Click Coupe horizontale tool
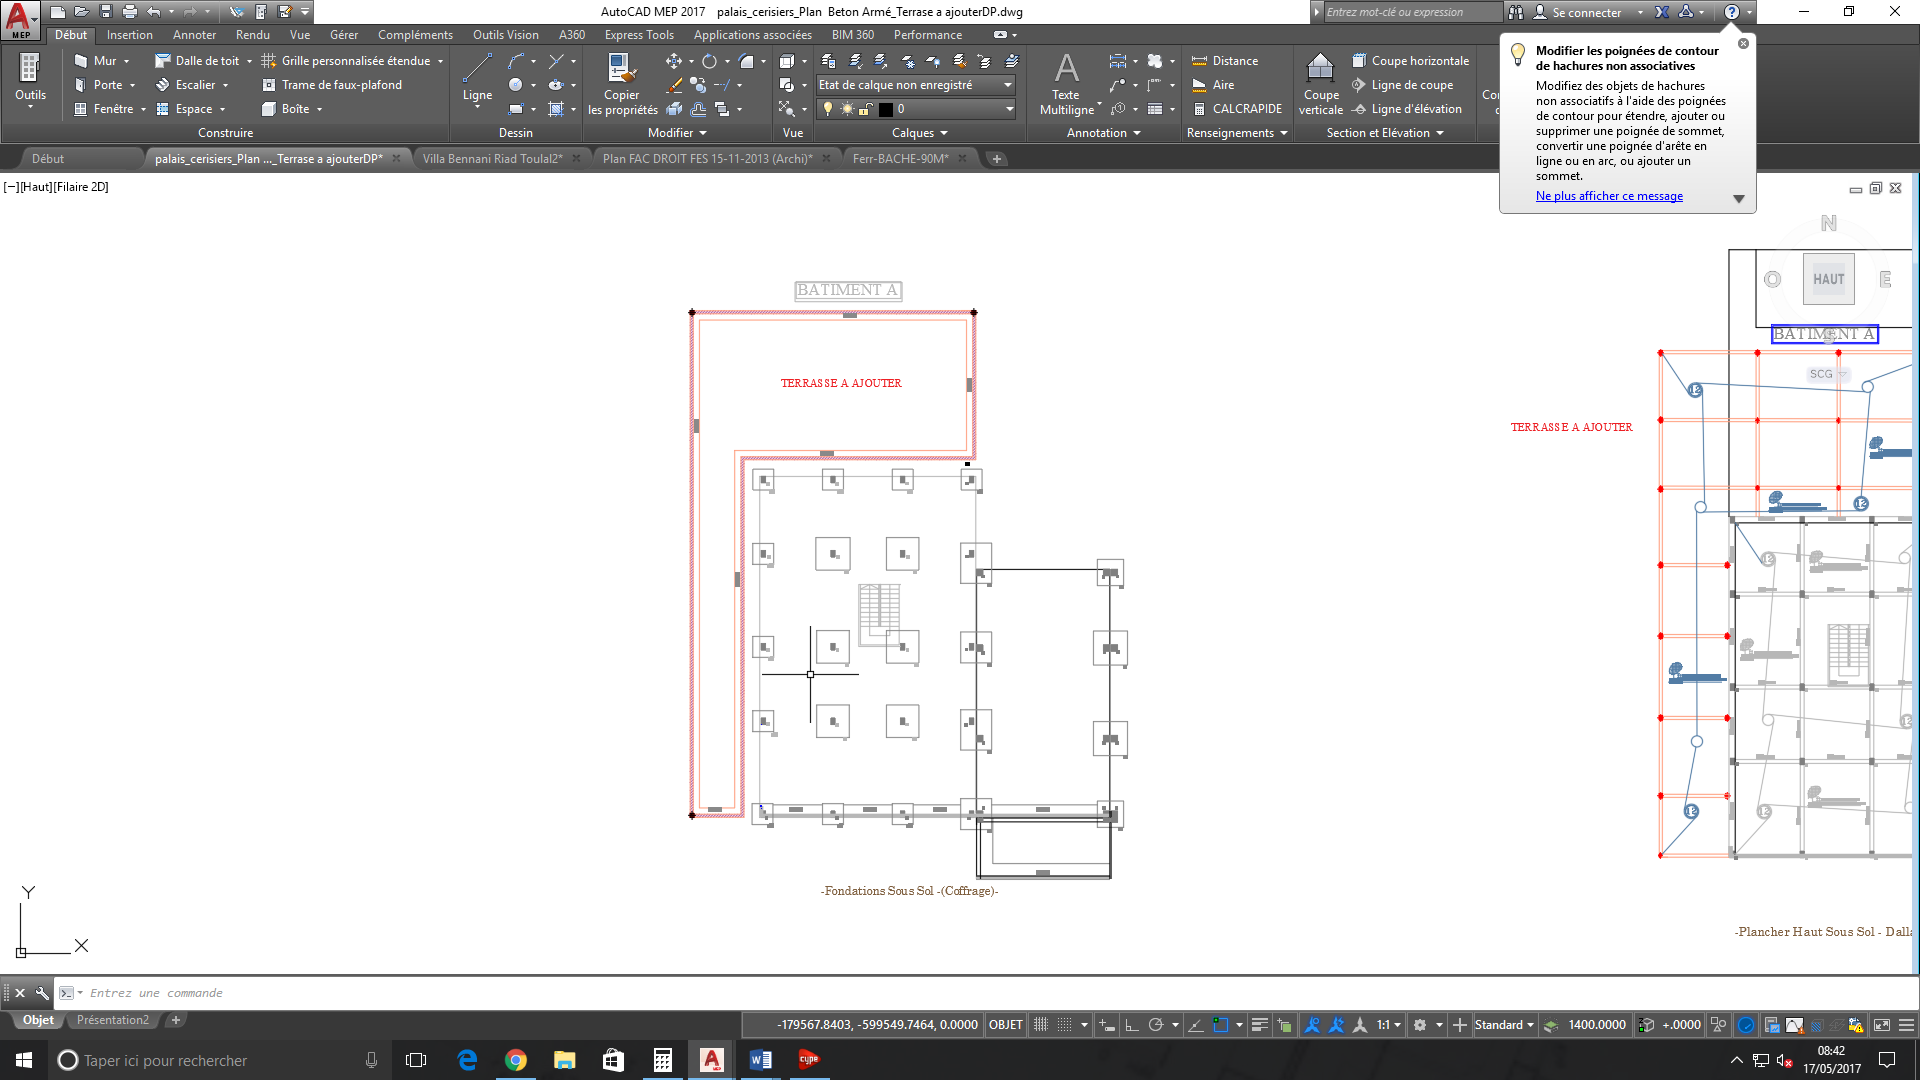1920x1080 pixels. (x=1410, y=61)
